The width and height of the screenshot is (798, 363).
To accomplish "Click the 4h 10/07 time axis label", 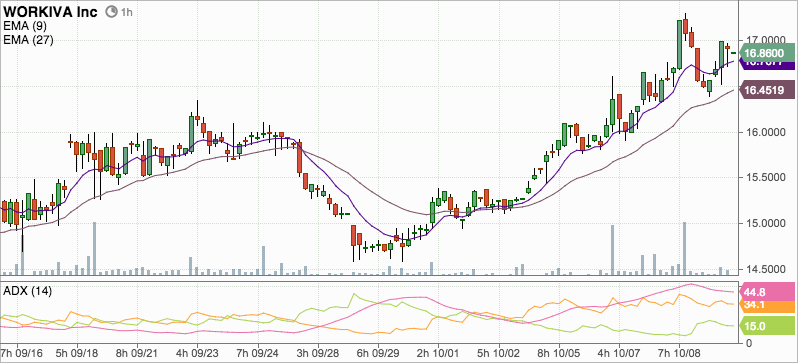I will point(619,352).
